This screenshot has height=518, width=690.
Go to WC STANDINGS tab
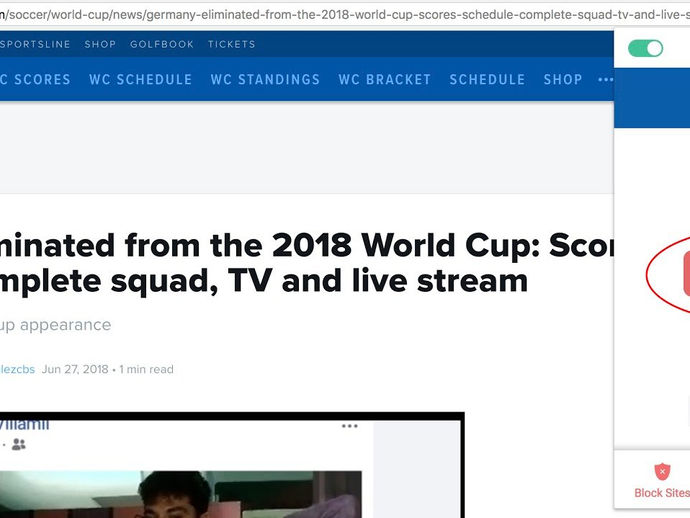pyautogui.click(x=265, y=79)
